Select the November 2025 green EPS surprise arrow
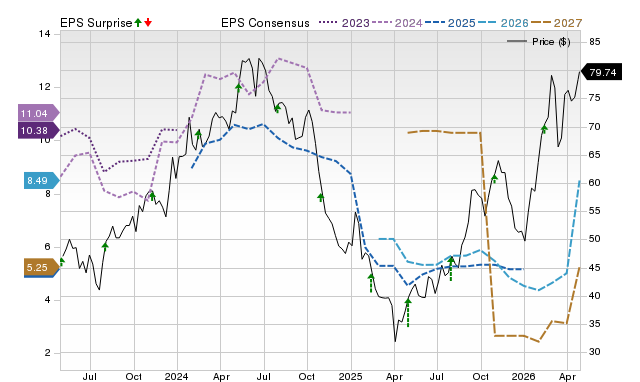The width and height of the screenshot is (640, 382). pos(494,179)
